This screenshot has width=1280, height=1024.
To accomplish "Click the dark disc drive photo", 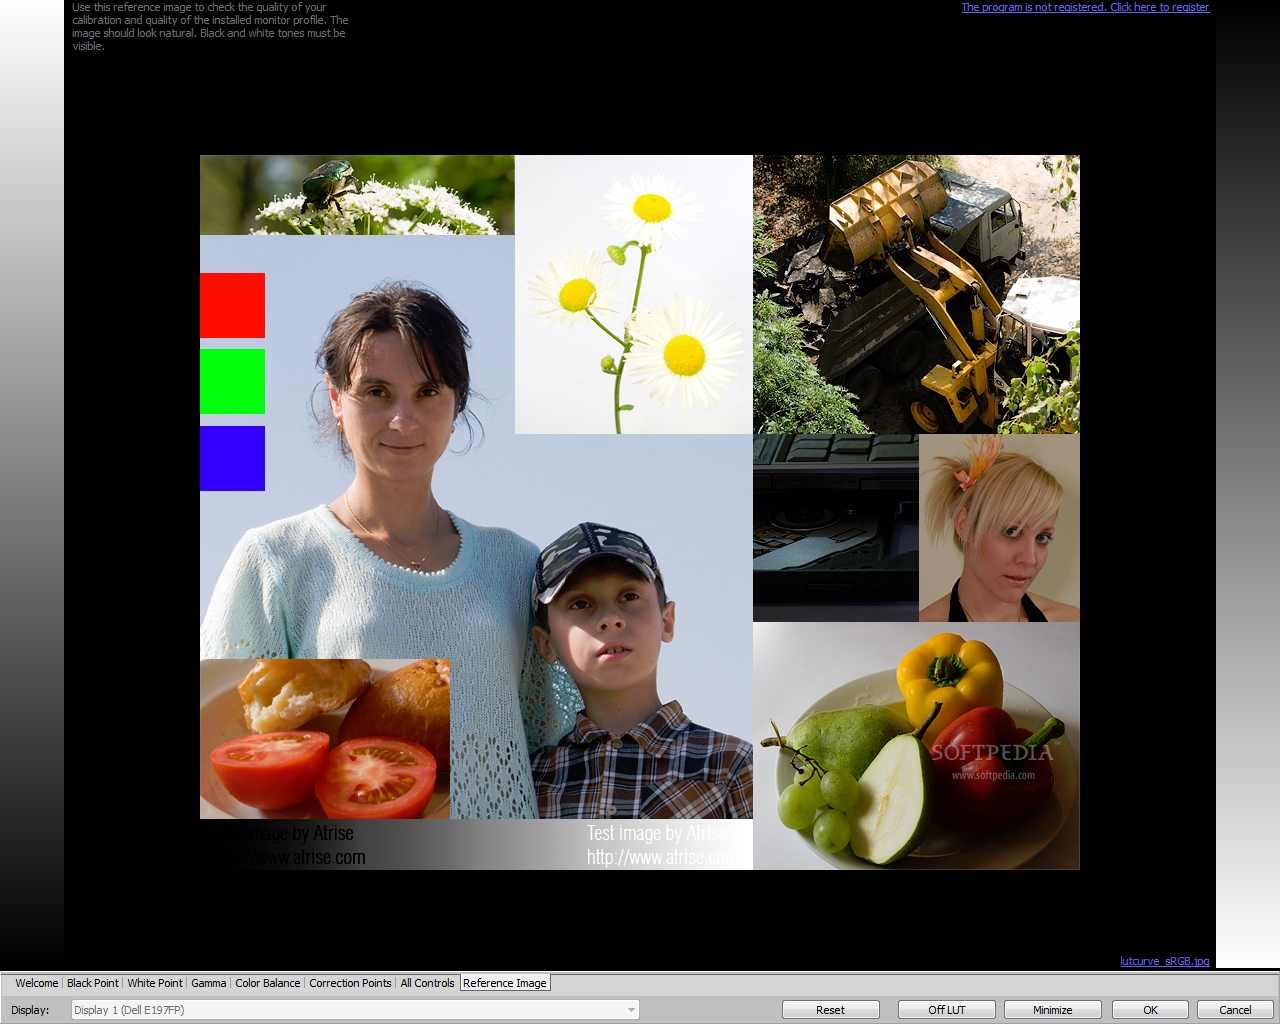I will pyautogui.click(x=836, y=528).
